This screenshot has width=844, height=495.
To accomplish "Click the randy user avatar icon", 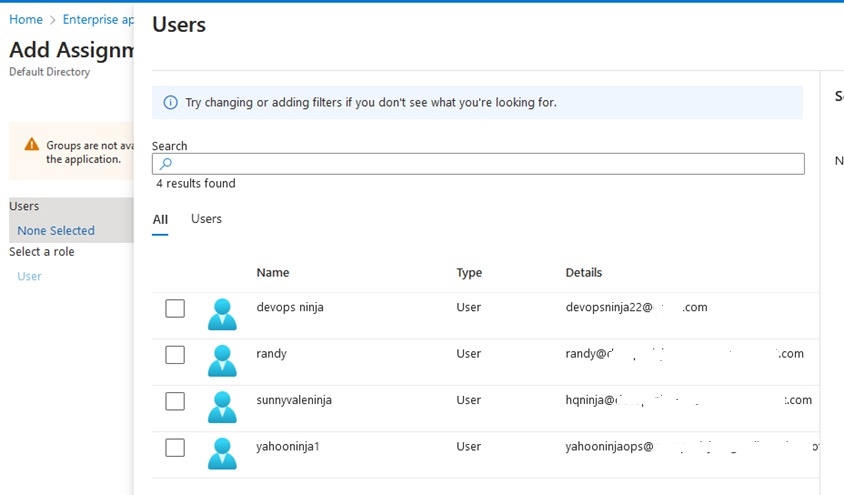I will (222, 360).
